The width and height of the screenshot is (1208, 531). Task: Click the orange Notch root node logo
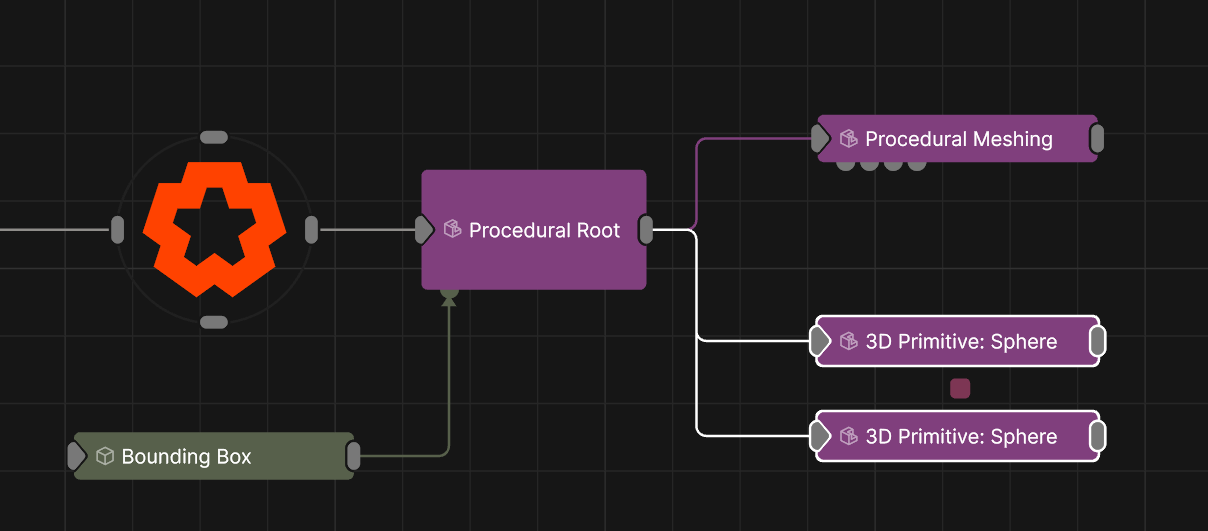point(214,229)
